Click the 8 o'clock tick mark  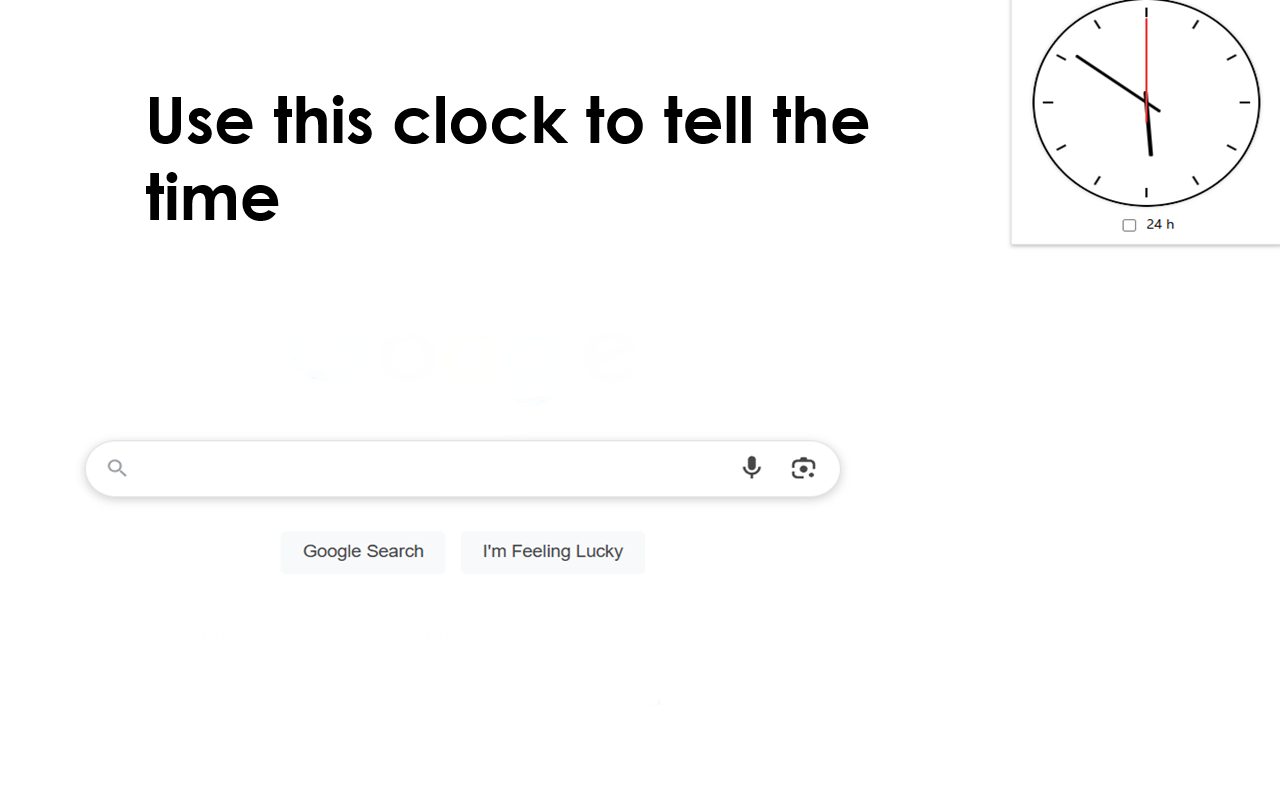1061,148
